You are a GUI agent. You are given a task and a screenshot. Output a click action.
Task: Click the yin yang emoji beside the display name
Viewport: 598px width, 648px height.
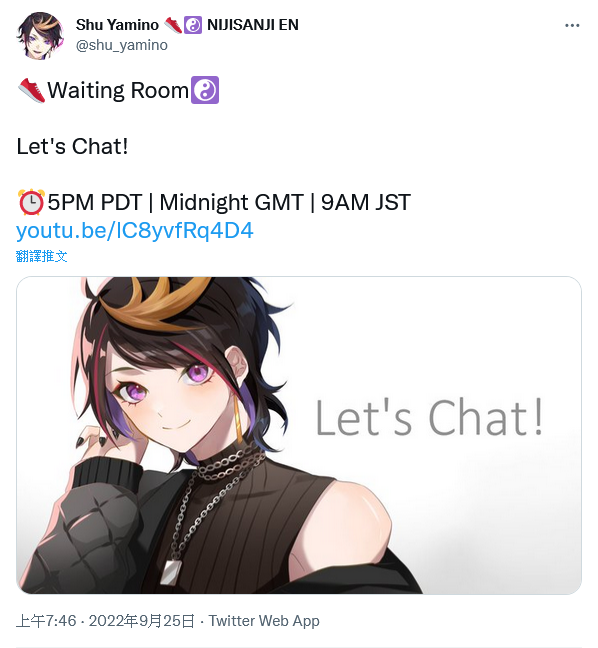point(193,25)
